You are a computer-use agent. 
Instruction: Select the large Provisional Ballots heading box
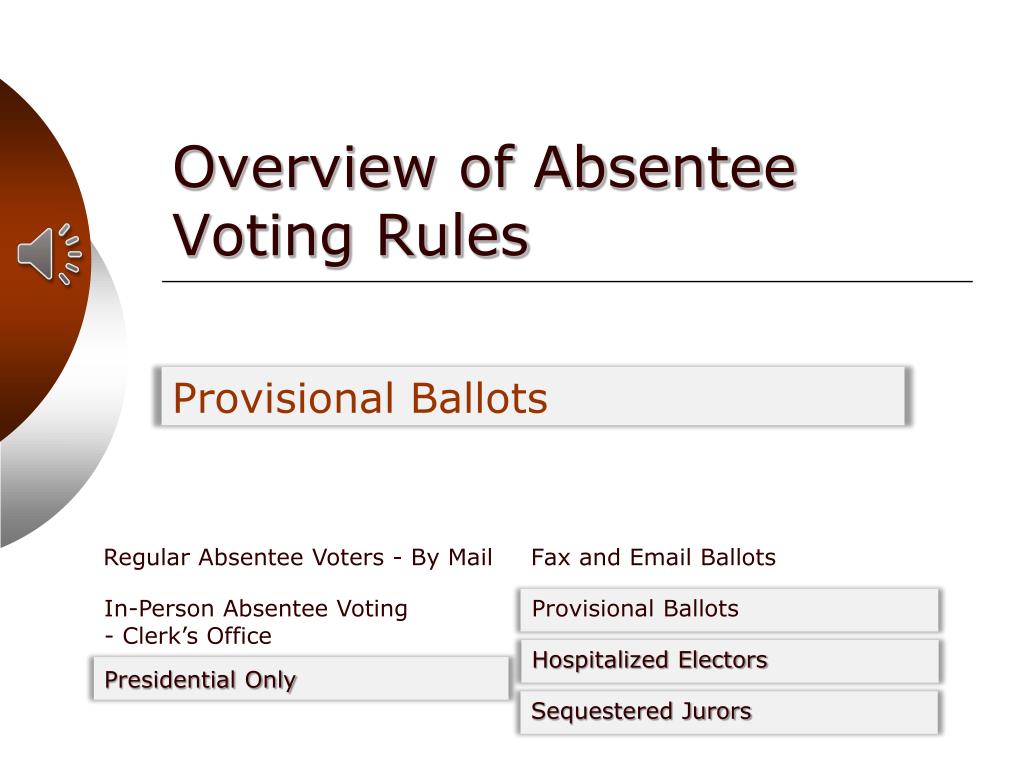click(x=532, y=396)
